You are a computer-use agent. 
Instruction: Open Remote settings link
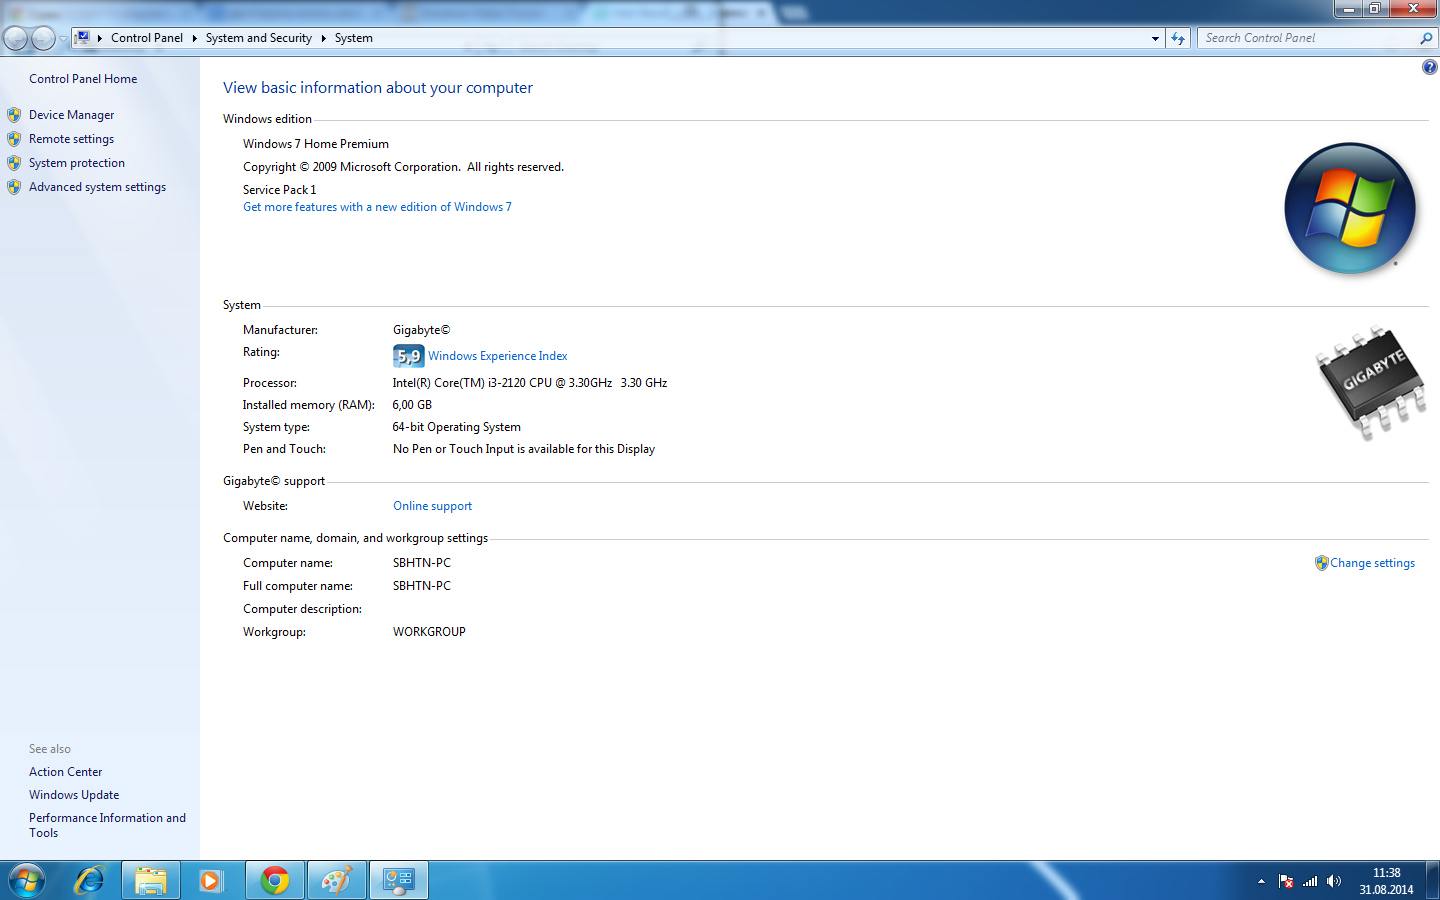[x=71, y=139]
